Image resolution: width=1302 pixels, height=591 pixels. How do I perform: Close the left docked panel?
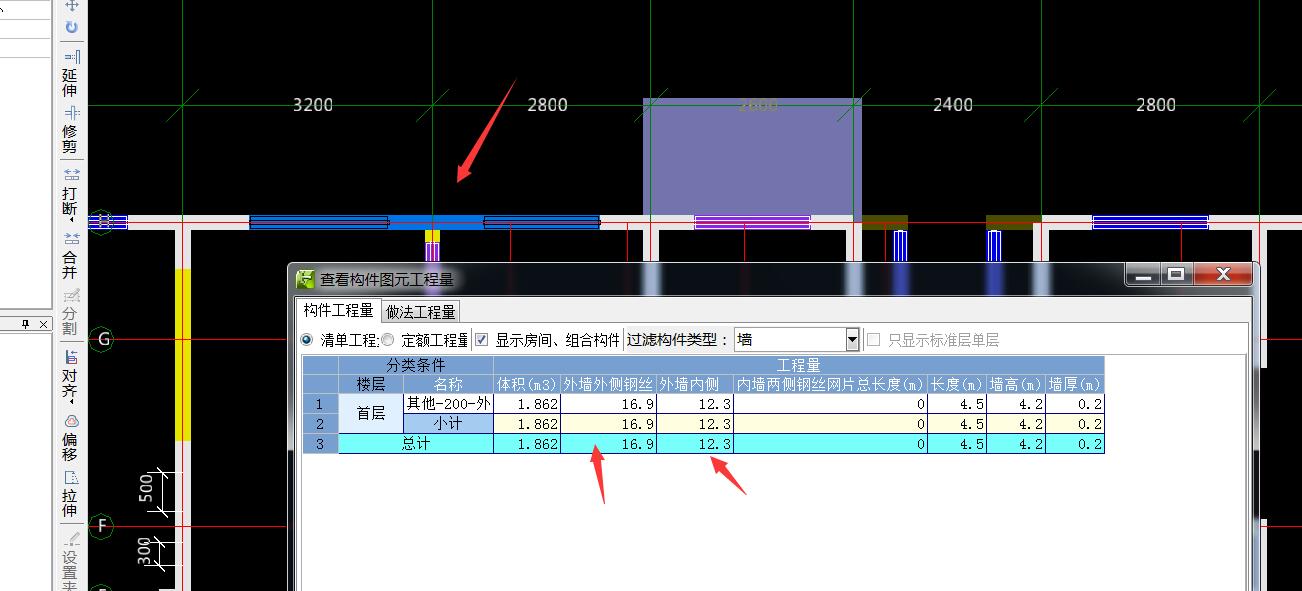43,324
